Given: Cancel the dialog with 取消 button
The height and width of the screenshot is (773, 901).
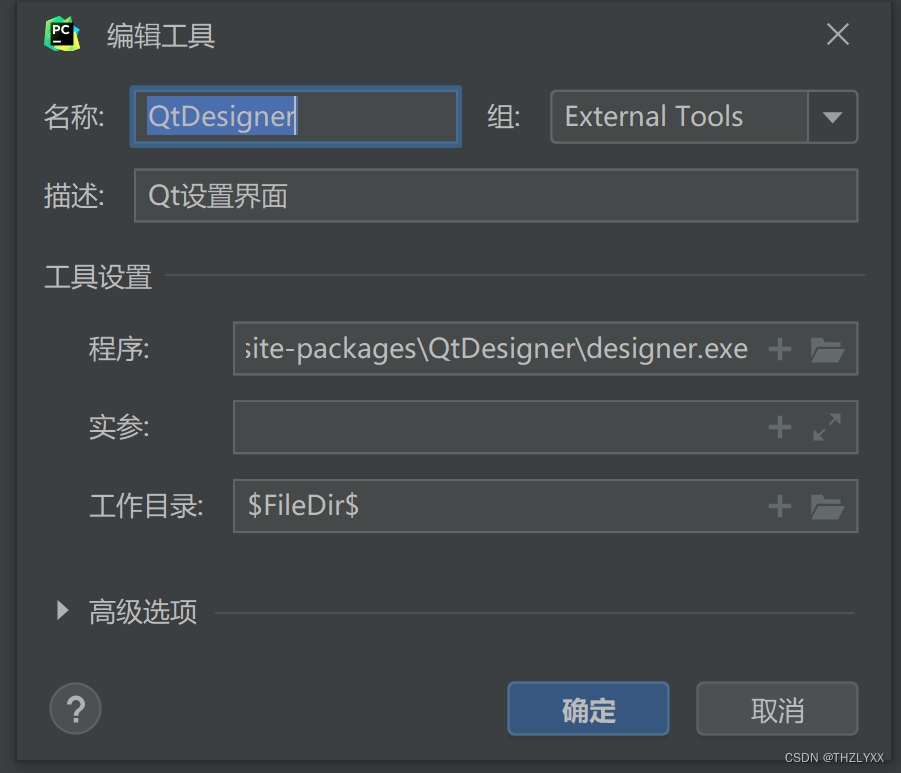Looking at the screenshot, I should 777,709.
